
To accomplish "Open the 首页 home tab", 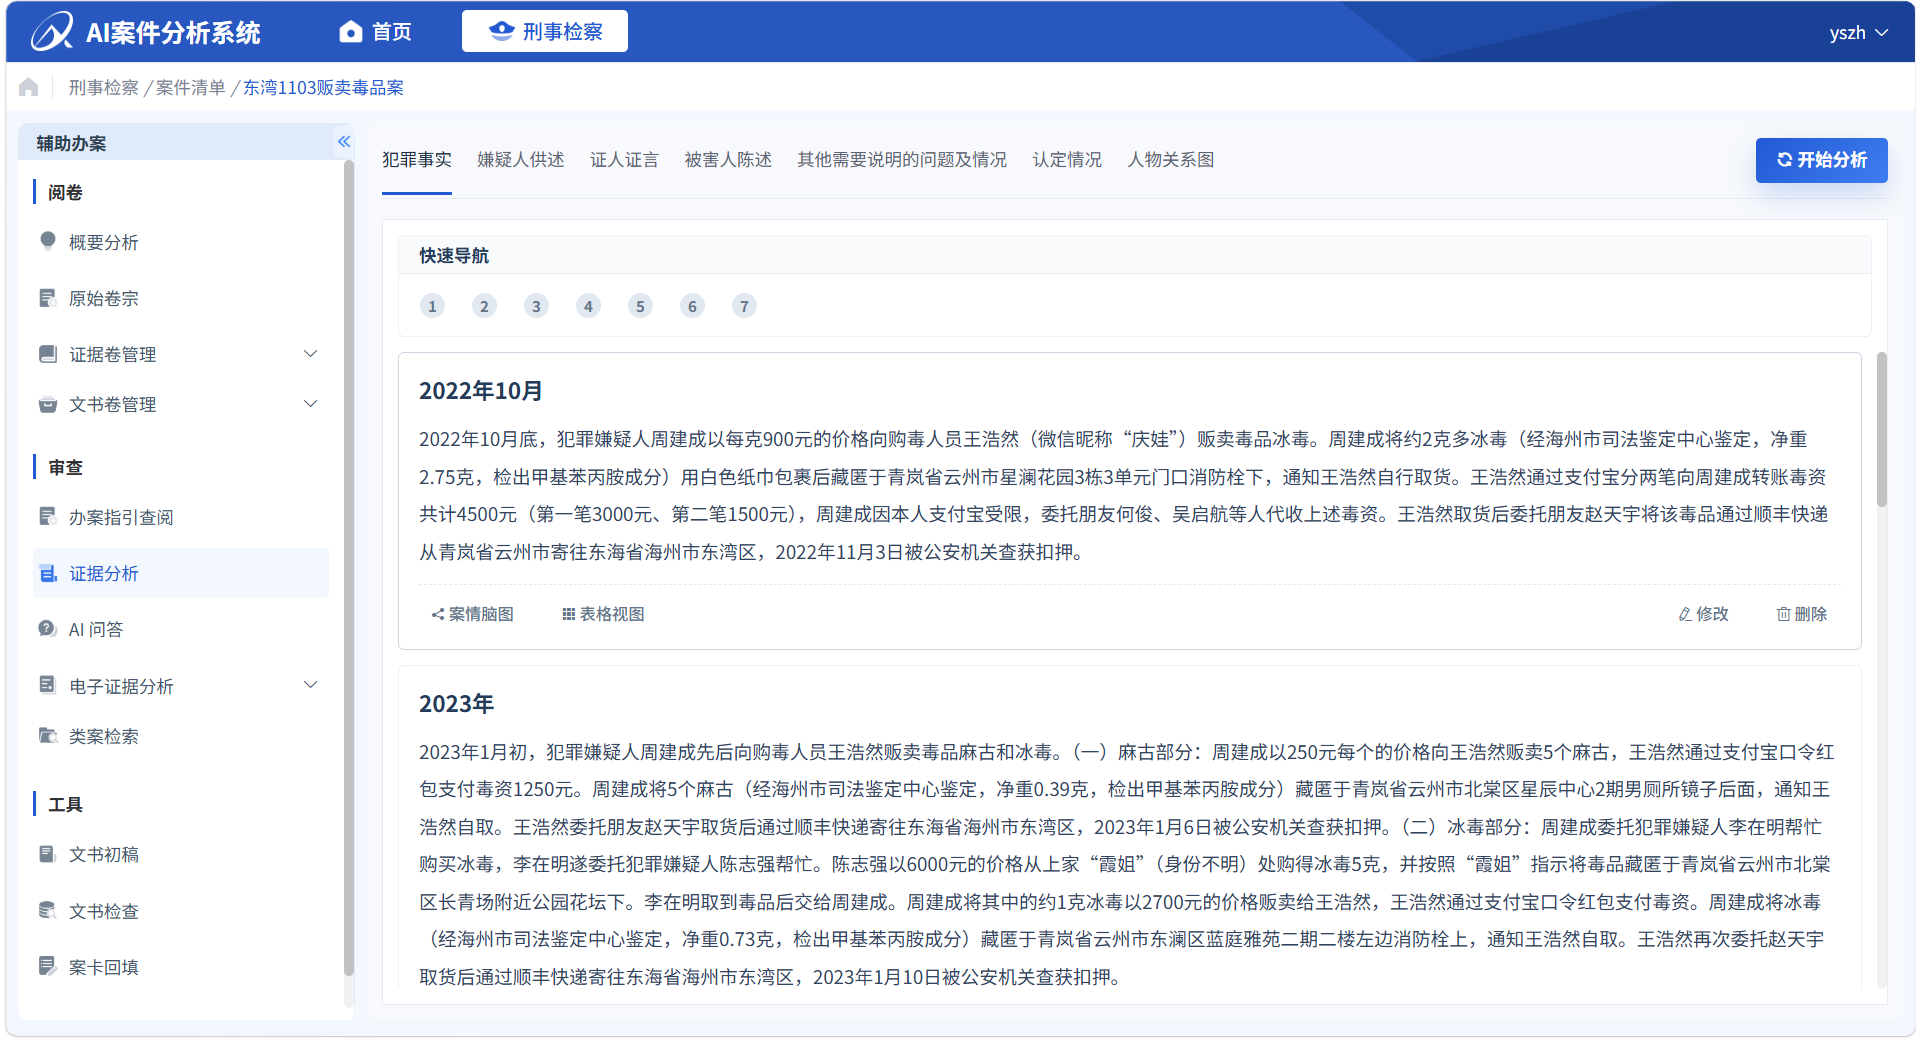I will 375,32.
